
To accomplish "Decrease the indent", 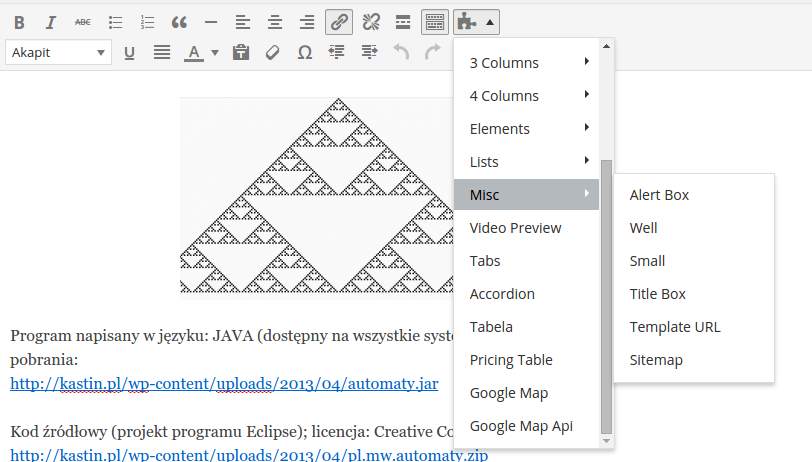I will point(337,52).
